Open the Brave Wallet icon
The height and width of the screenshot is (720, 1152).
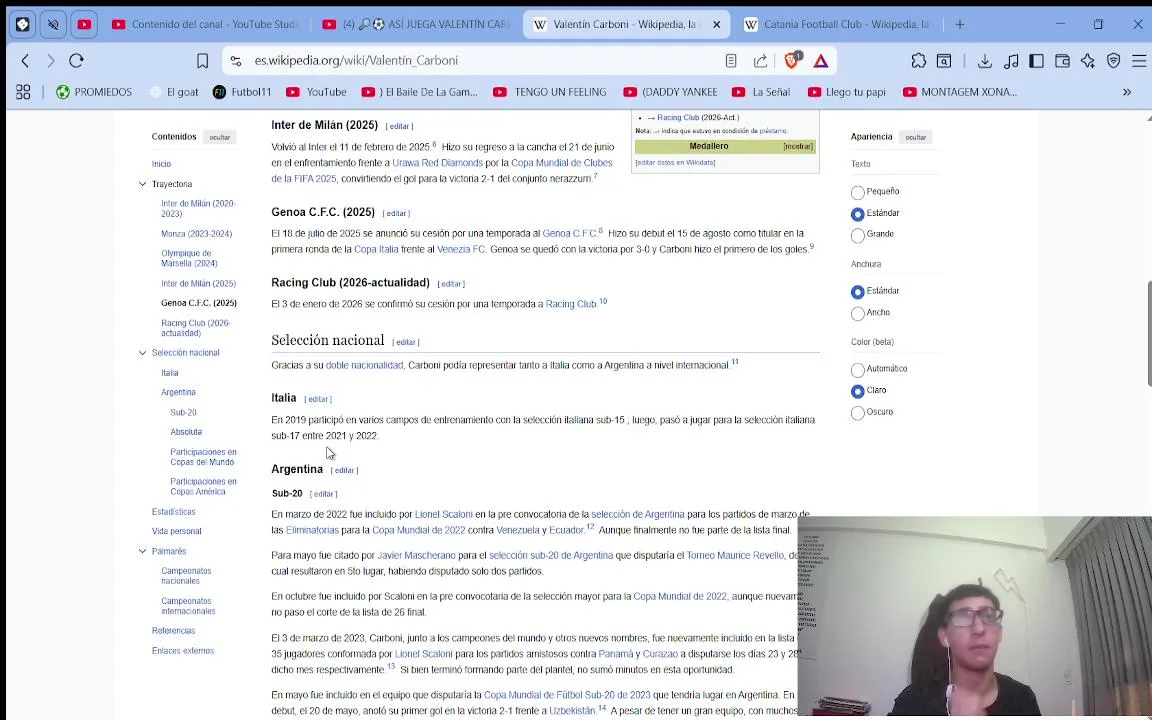[x=1062, y=61]
